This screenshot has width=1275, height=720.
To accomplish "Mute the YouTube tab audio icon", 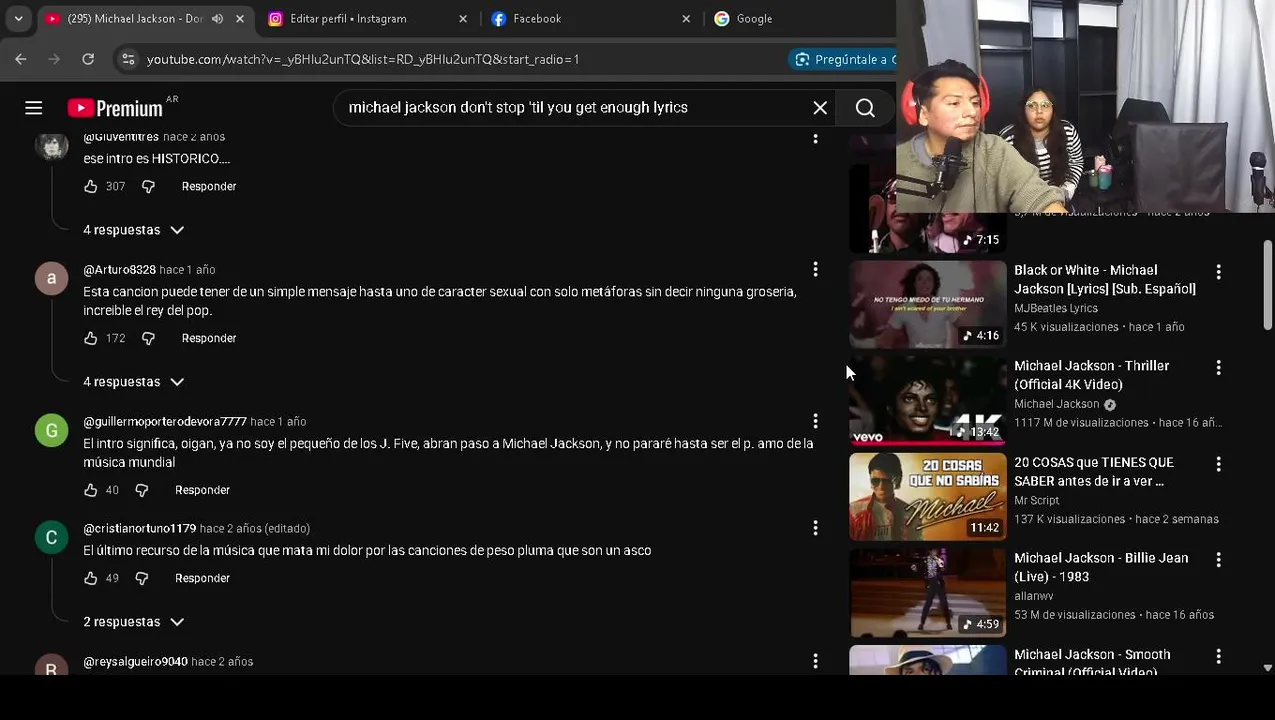I will (217, 18).
